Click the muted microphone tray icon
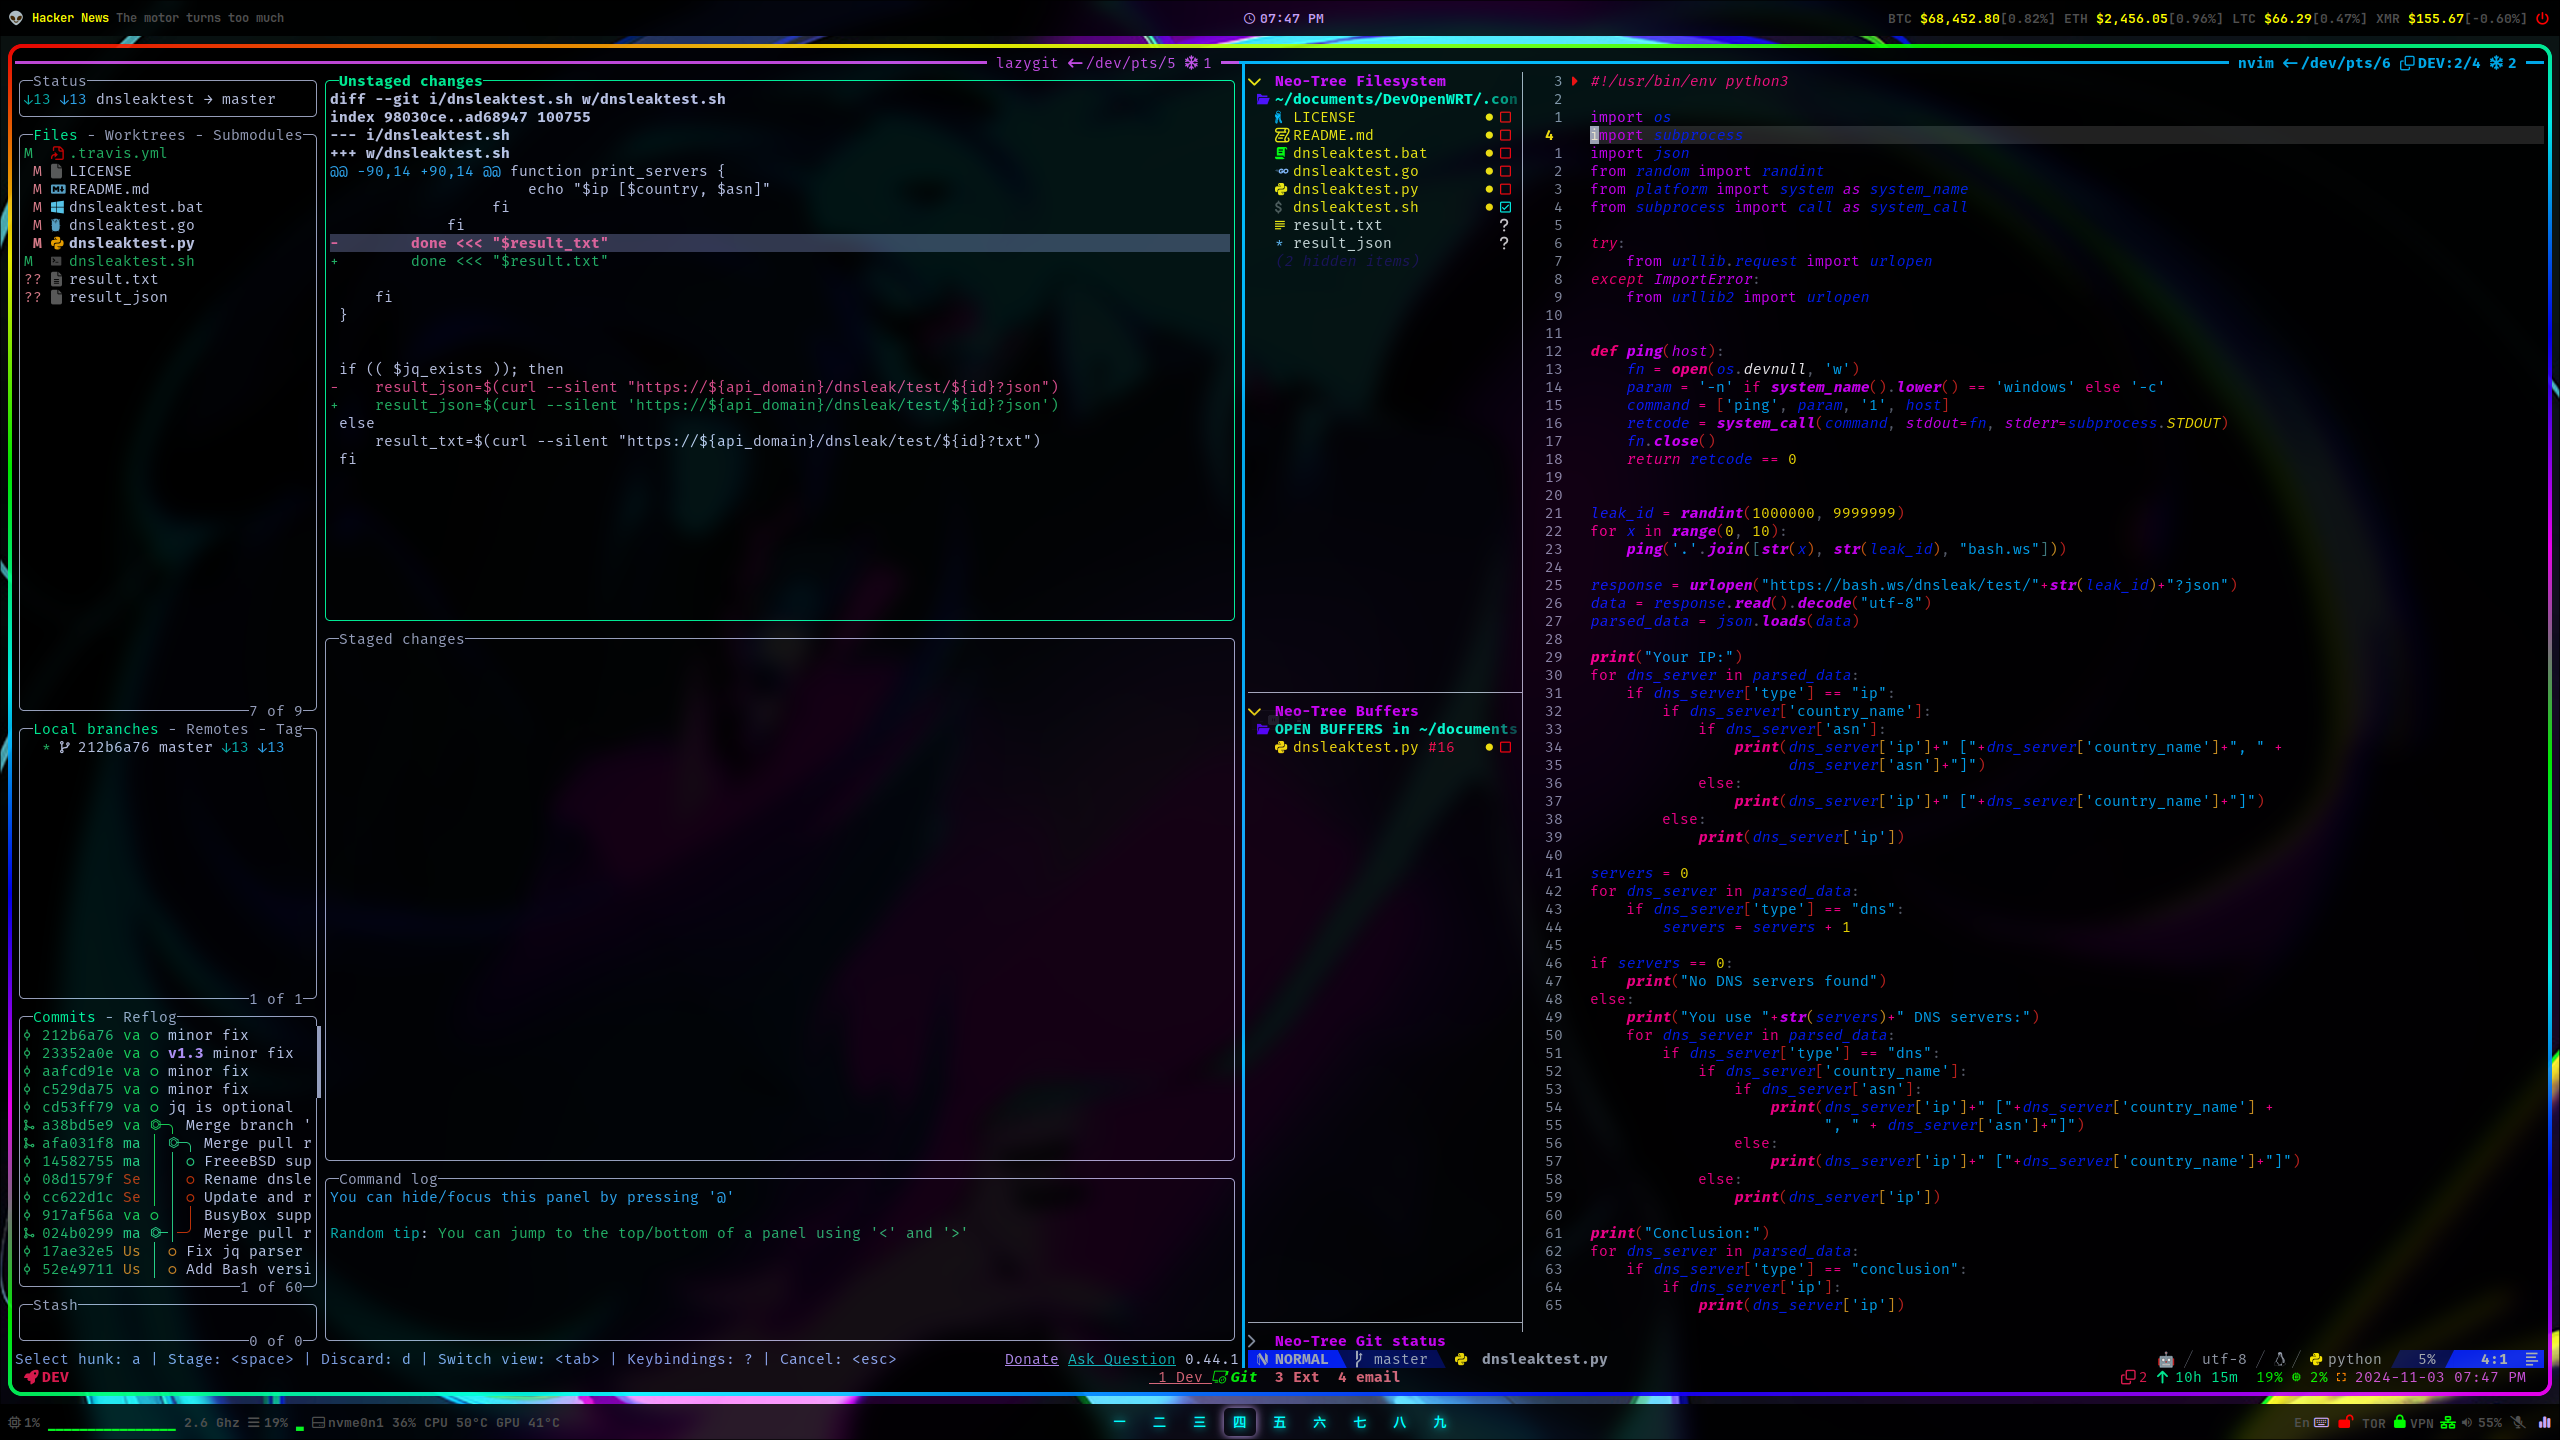 point(2517,1422)
